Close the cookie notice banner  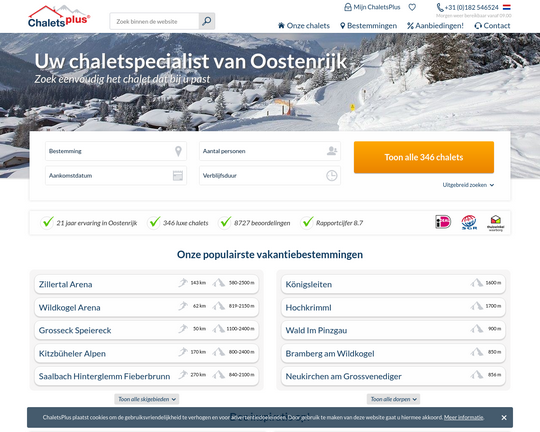pyautogui.click(x=504, y=418)
